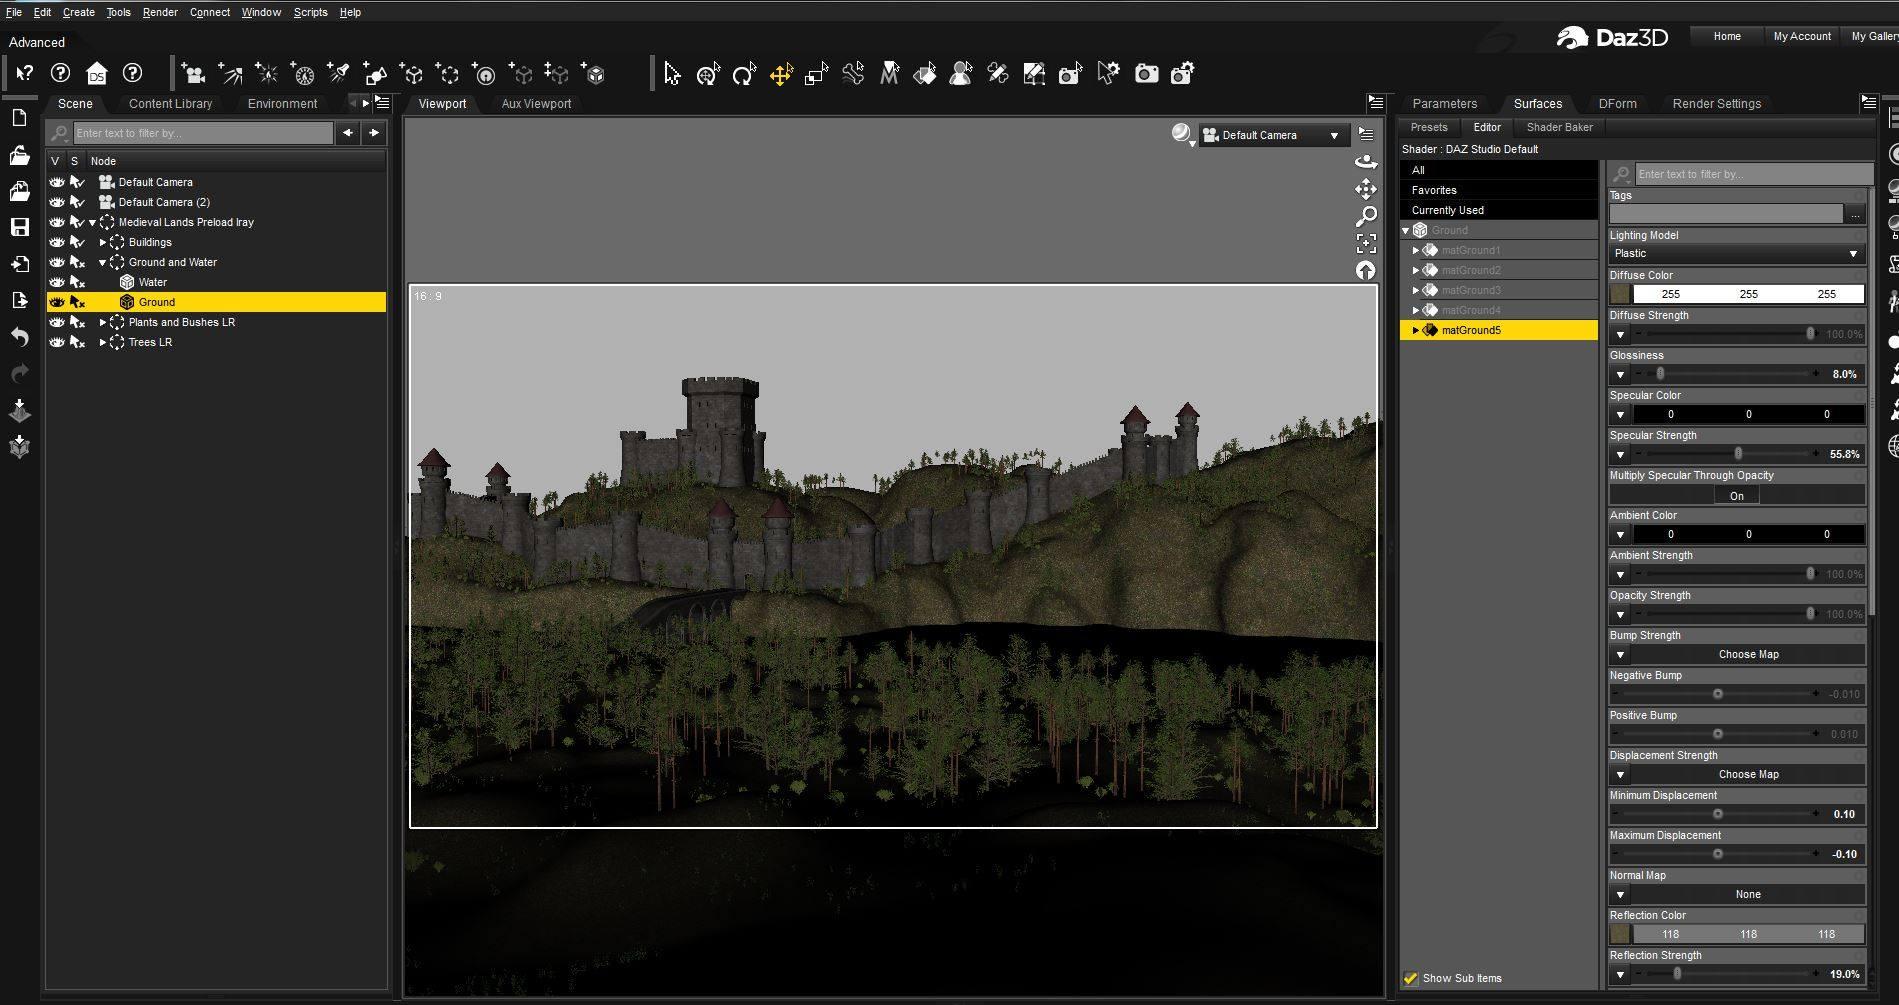Click the Undo arrow in left sidebar
This screenshot has width=1899, height=1005.
19,337
